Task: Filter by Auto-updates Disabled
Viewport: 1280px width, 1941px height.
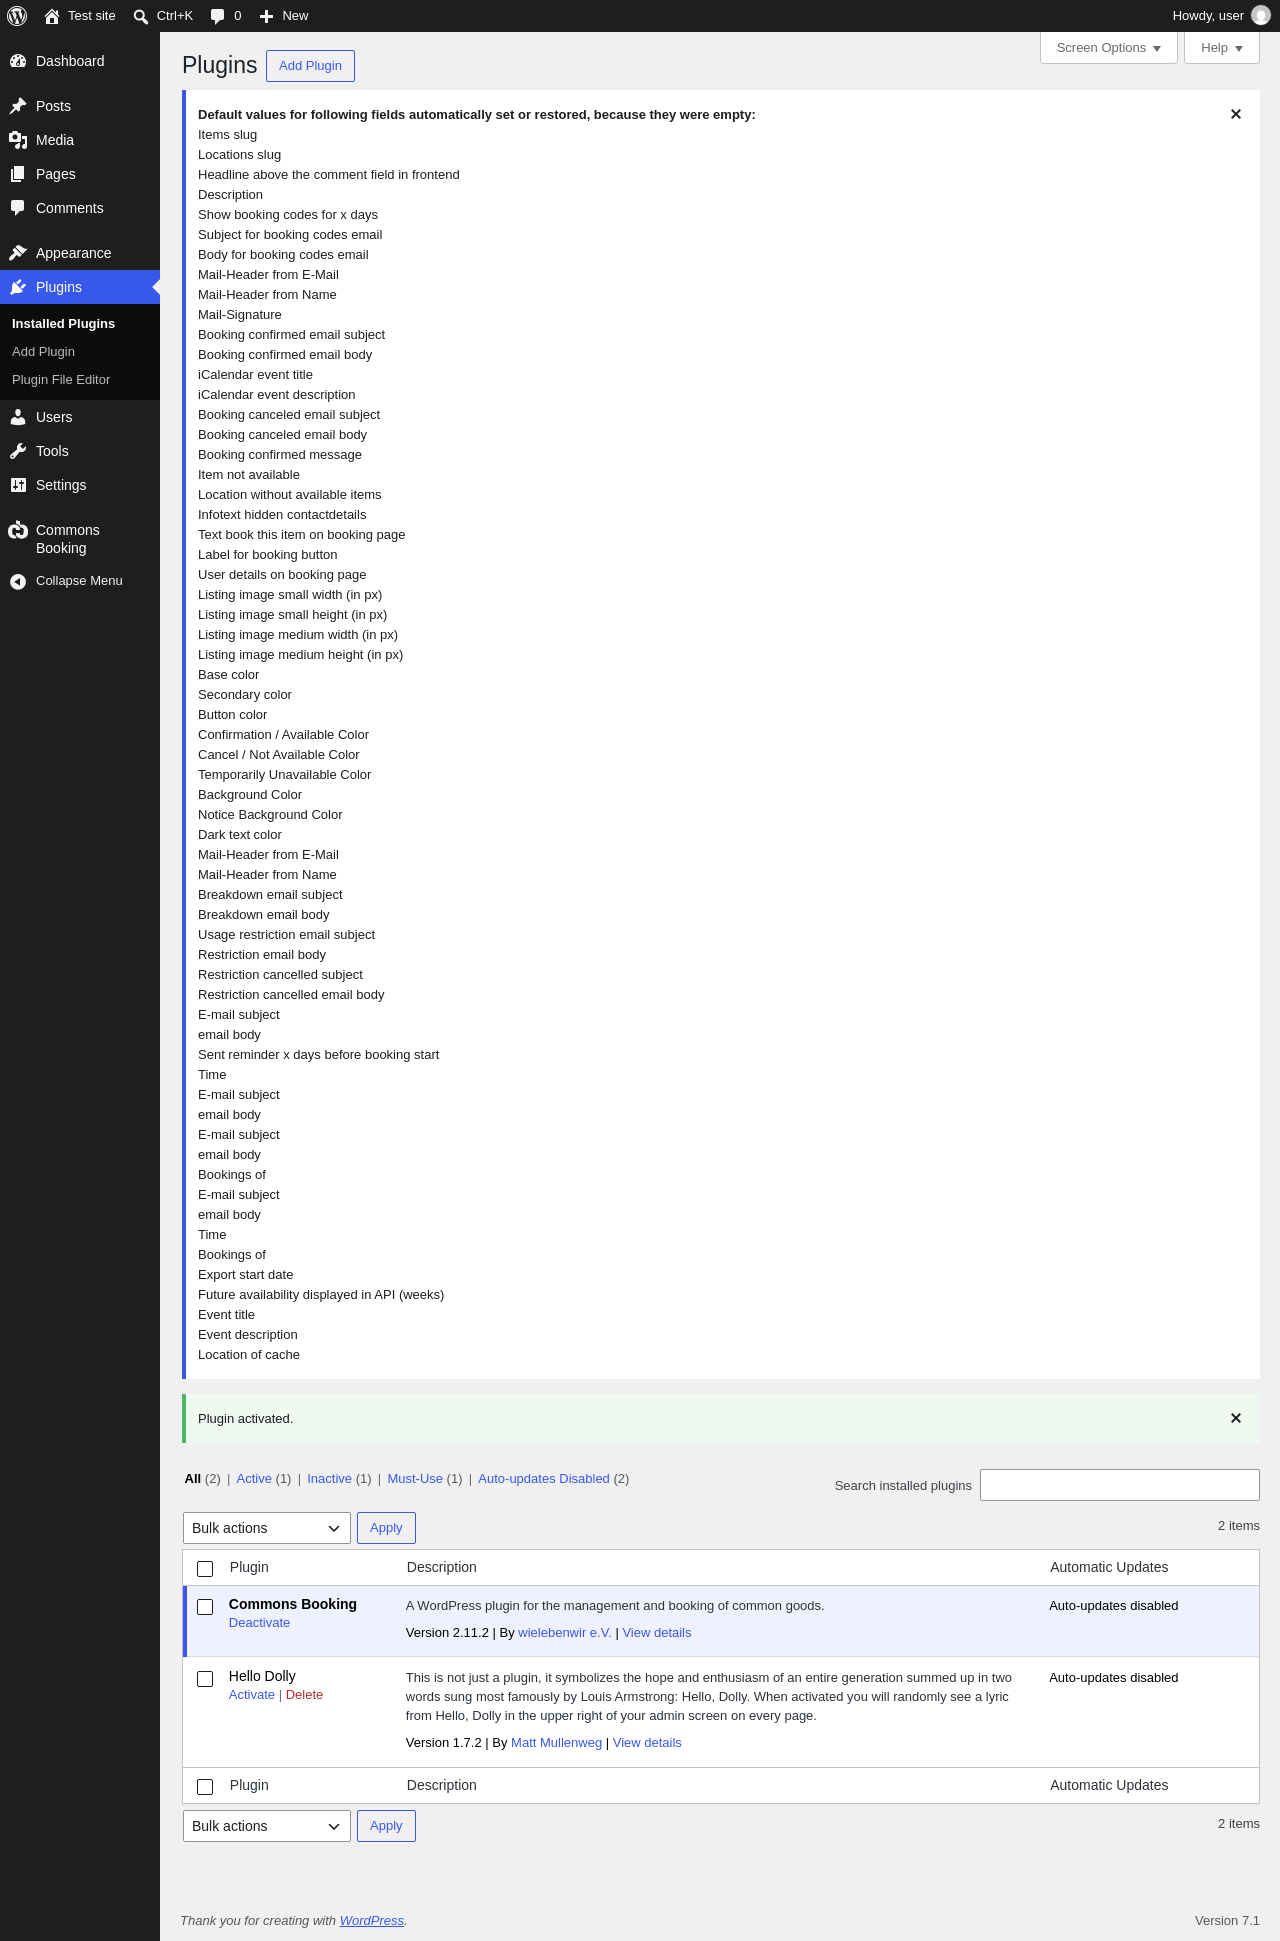Action: coord(544,1479)
